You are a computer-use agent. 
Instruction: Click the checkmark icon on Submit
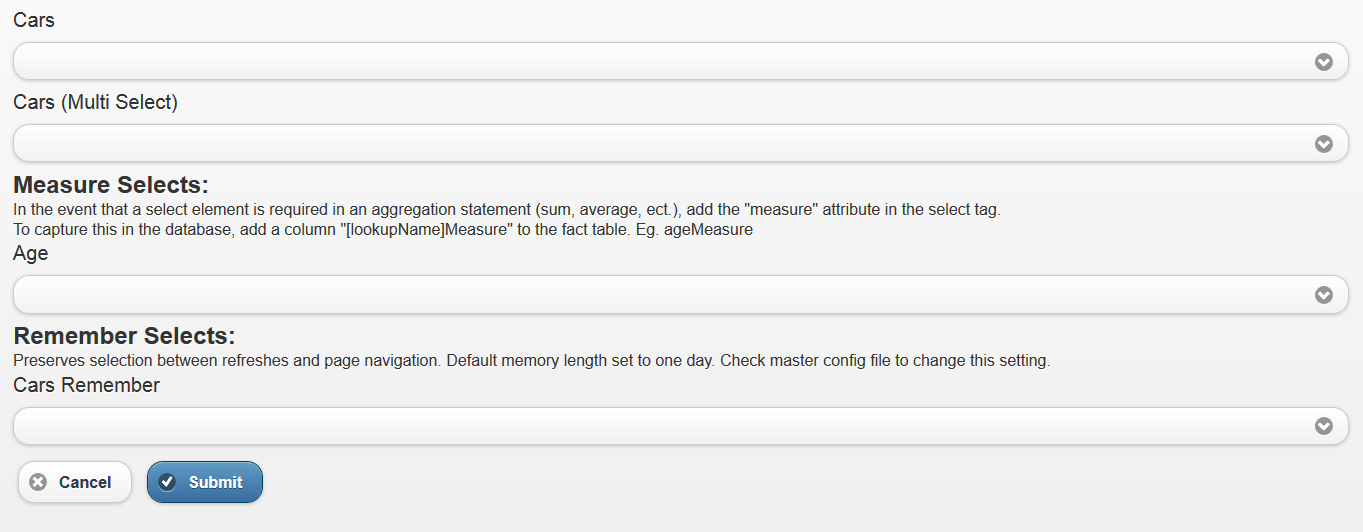(x=167, y=482)
